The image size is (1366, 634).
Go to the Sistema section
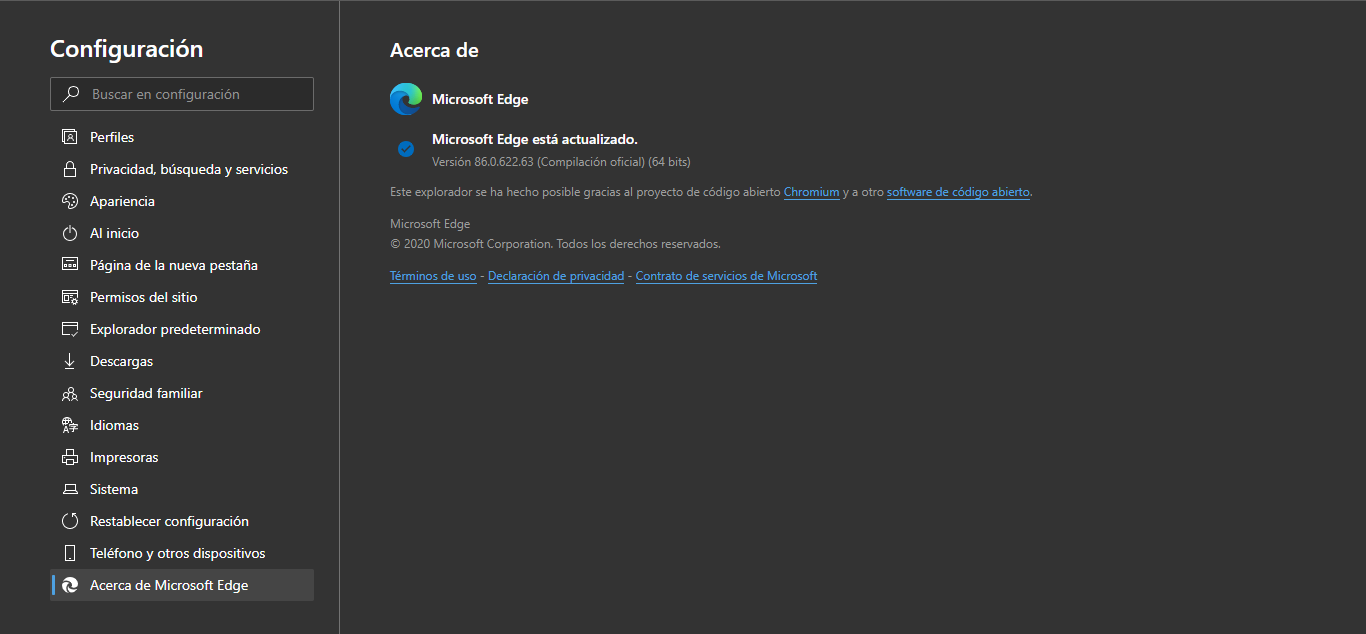[x=182, y=489]
